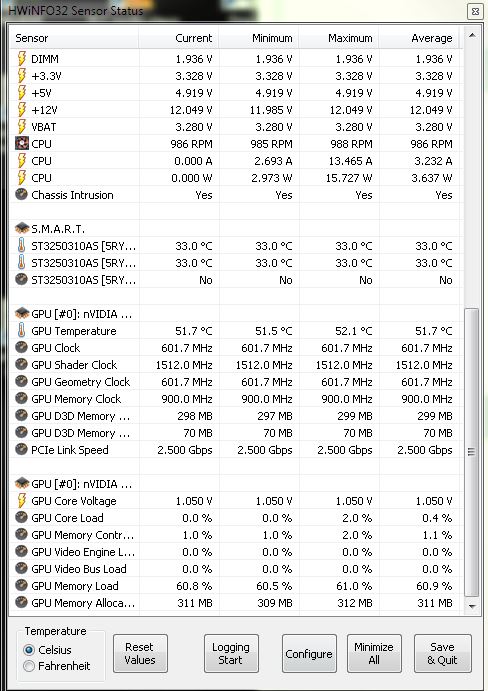Viewport: 488px width, 691px height.
Task: Click Save & Quit button
Action: coord(443,654)
